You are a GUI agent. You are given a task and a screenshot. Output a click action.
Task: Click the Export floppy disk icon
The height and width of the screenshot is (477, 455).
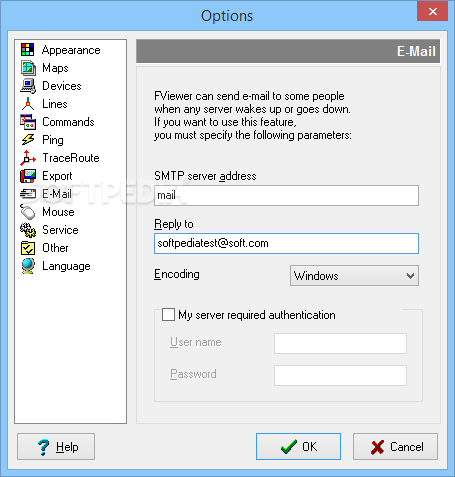coord(28,176)
